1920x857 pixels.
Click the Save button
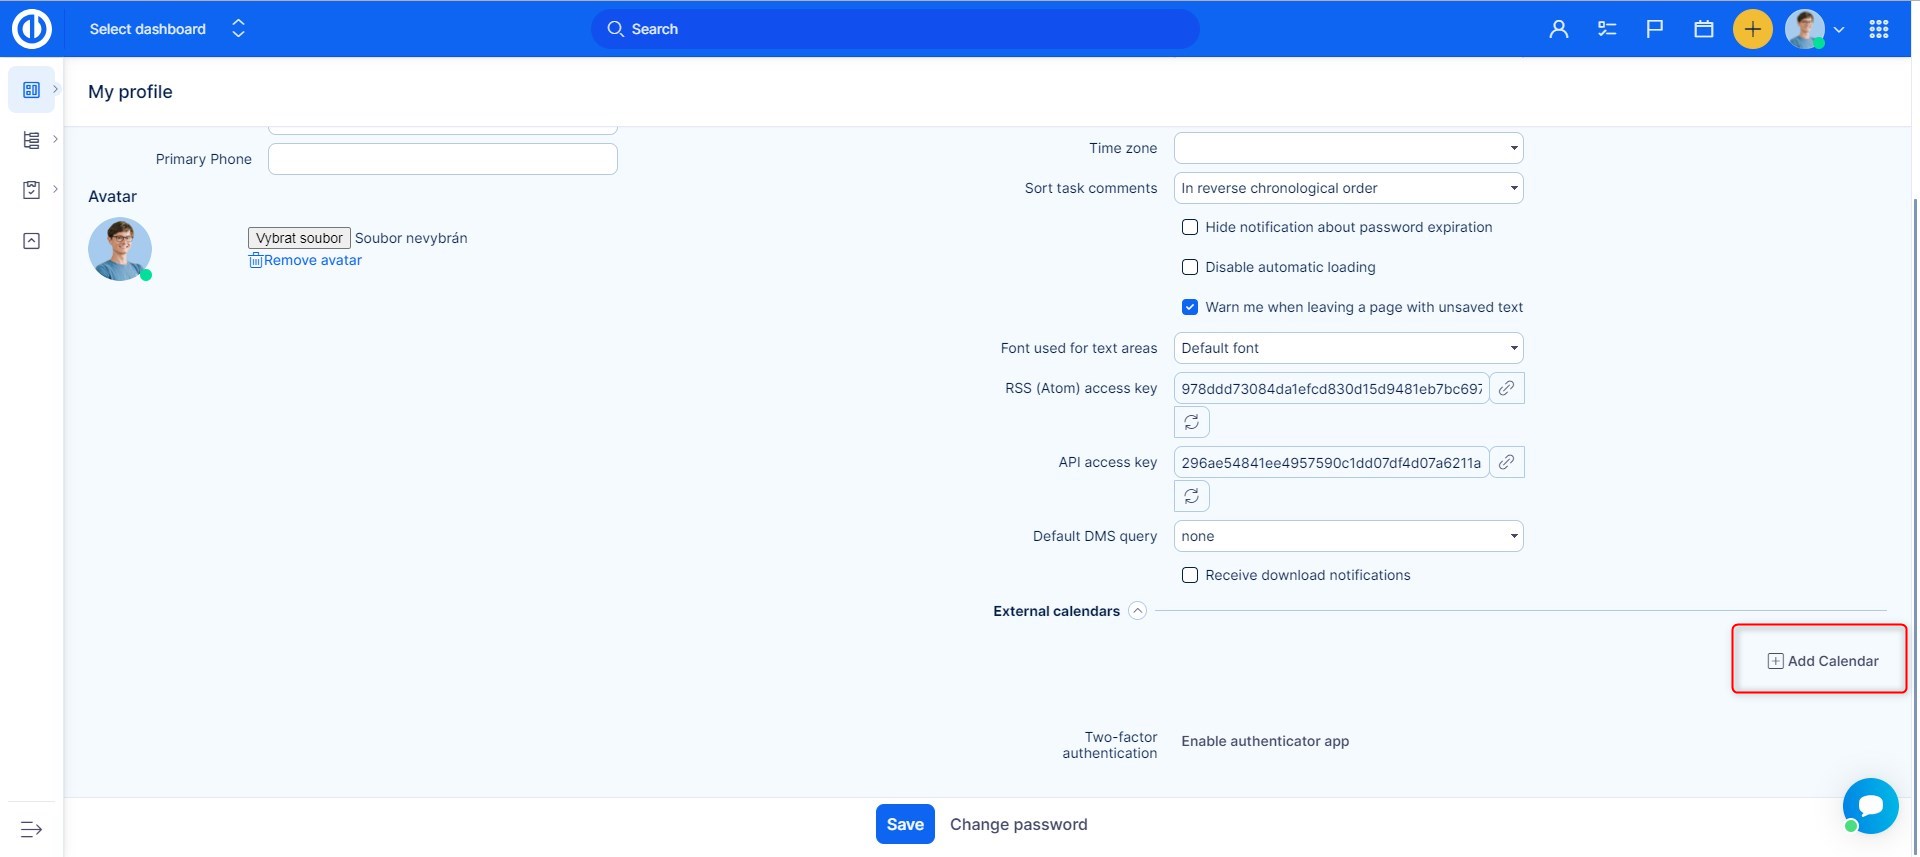905,824
